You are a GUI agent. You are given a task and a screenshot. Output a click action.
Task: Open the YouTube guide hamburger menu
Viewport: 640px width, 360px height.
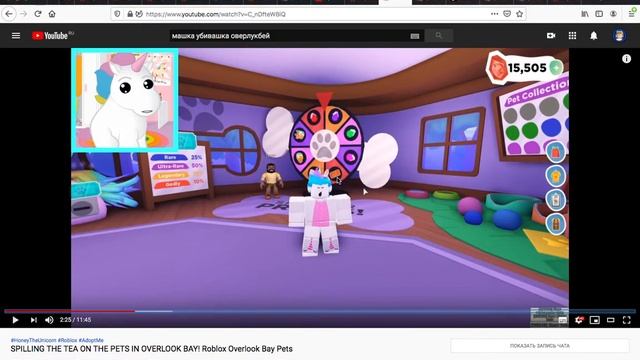16,36
